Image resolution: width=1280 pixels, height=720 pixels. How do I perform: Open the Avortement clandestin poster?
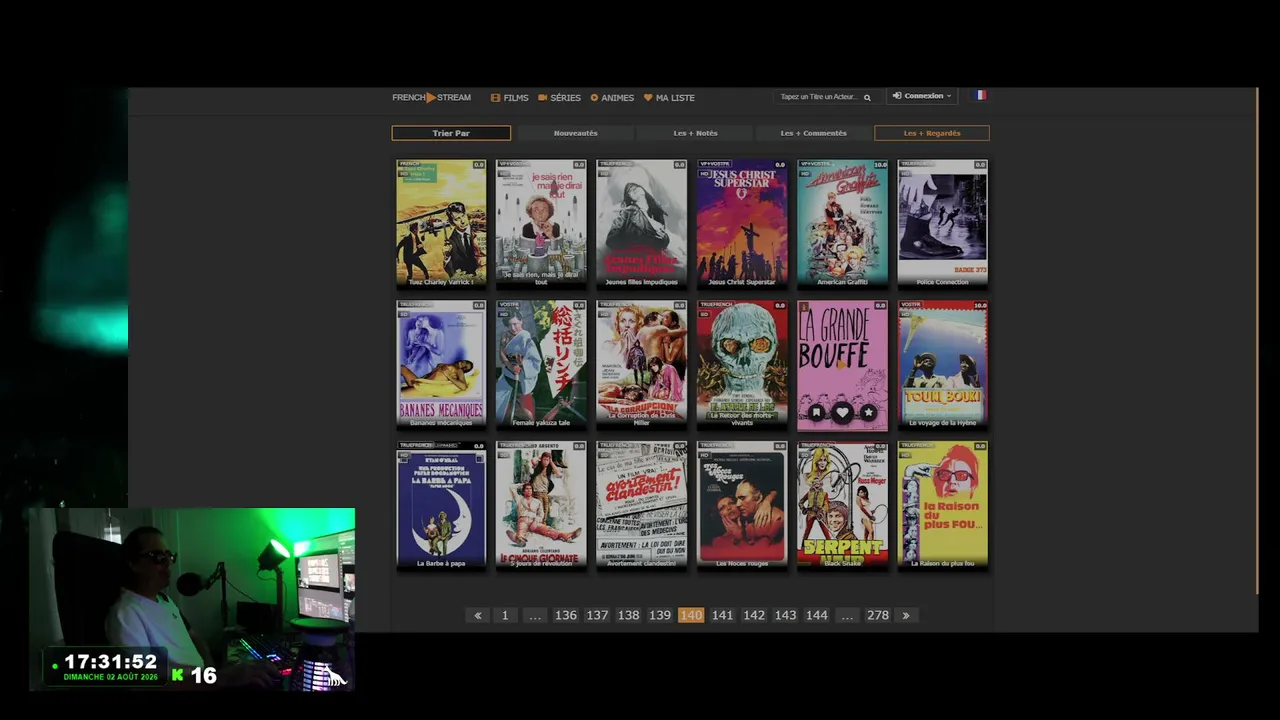tap(642, 505)
